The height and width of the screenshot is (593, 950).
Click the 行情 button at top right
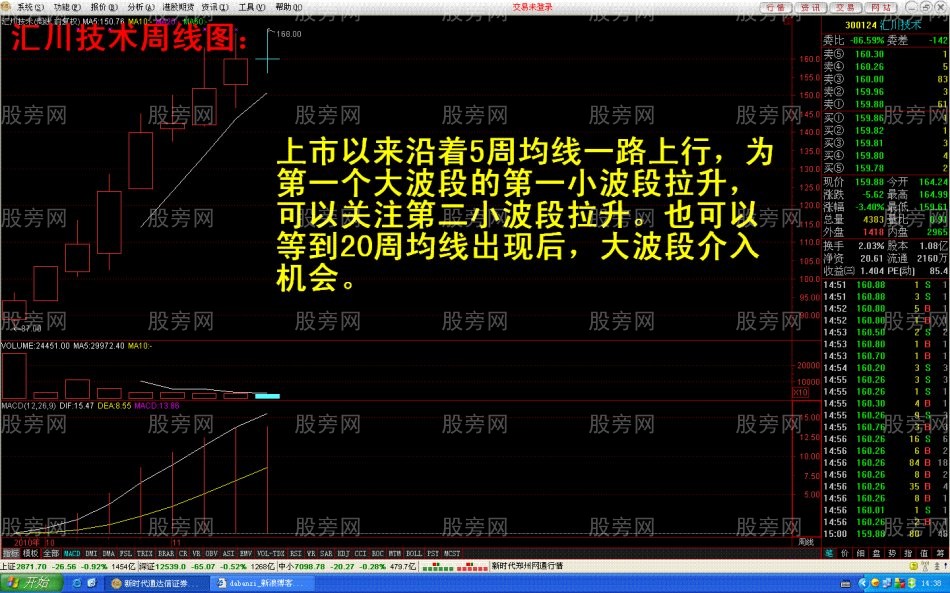pyautogui.click(x=776, y=7)
